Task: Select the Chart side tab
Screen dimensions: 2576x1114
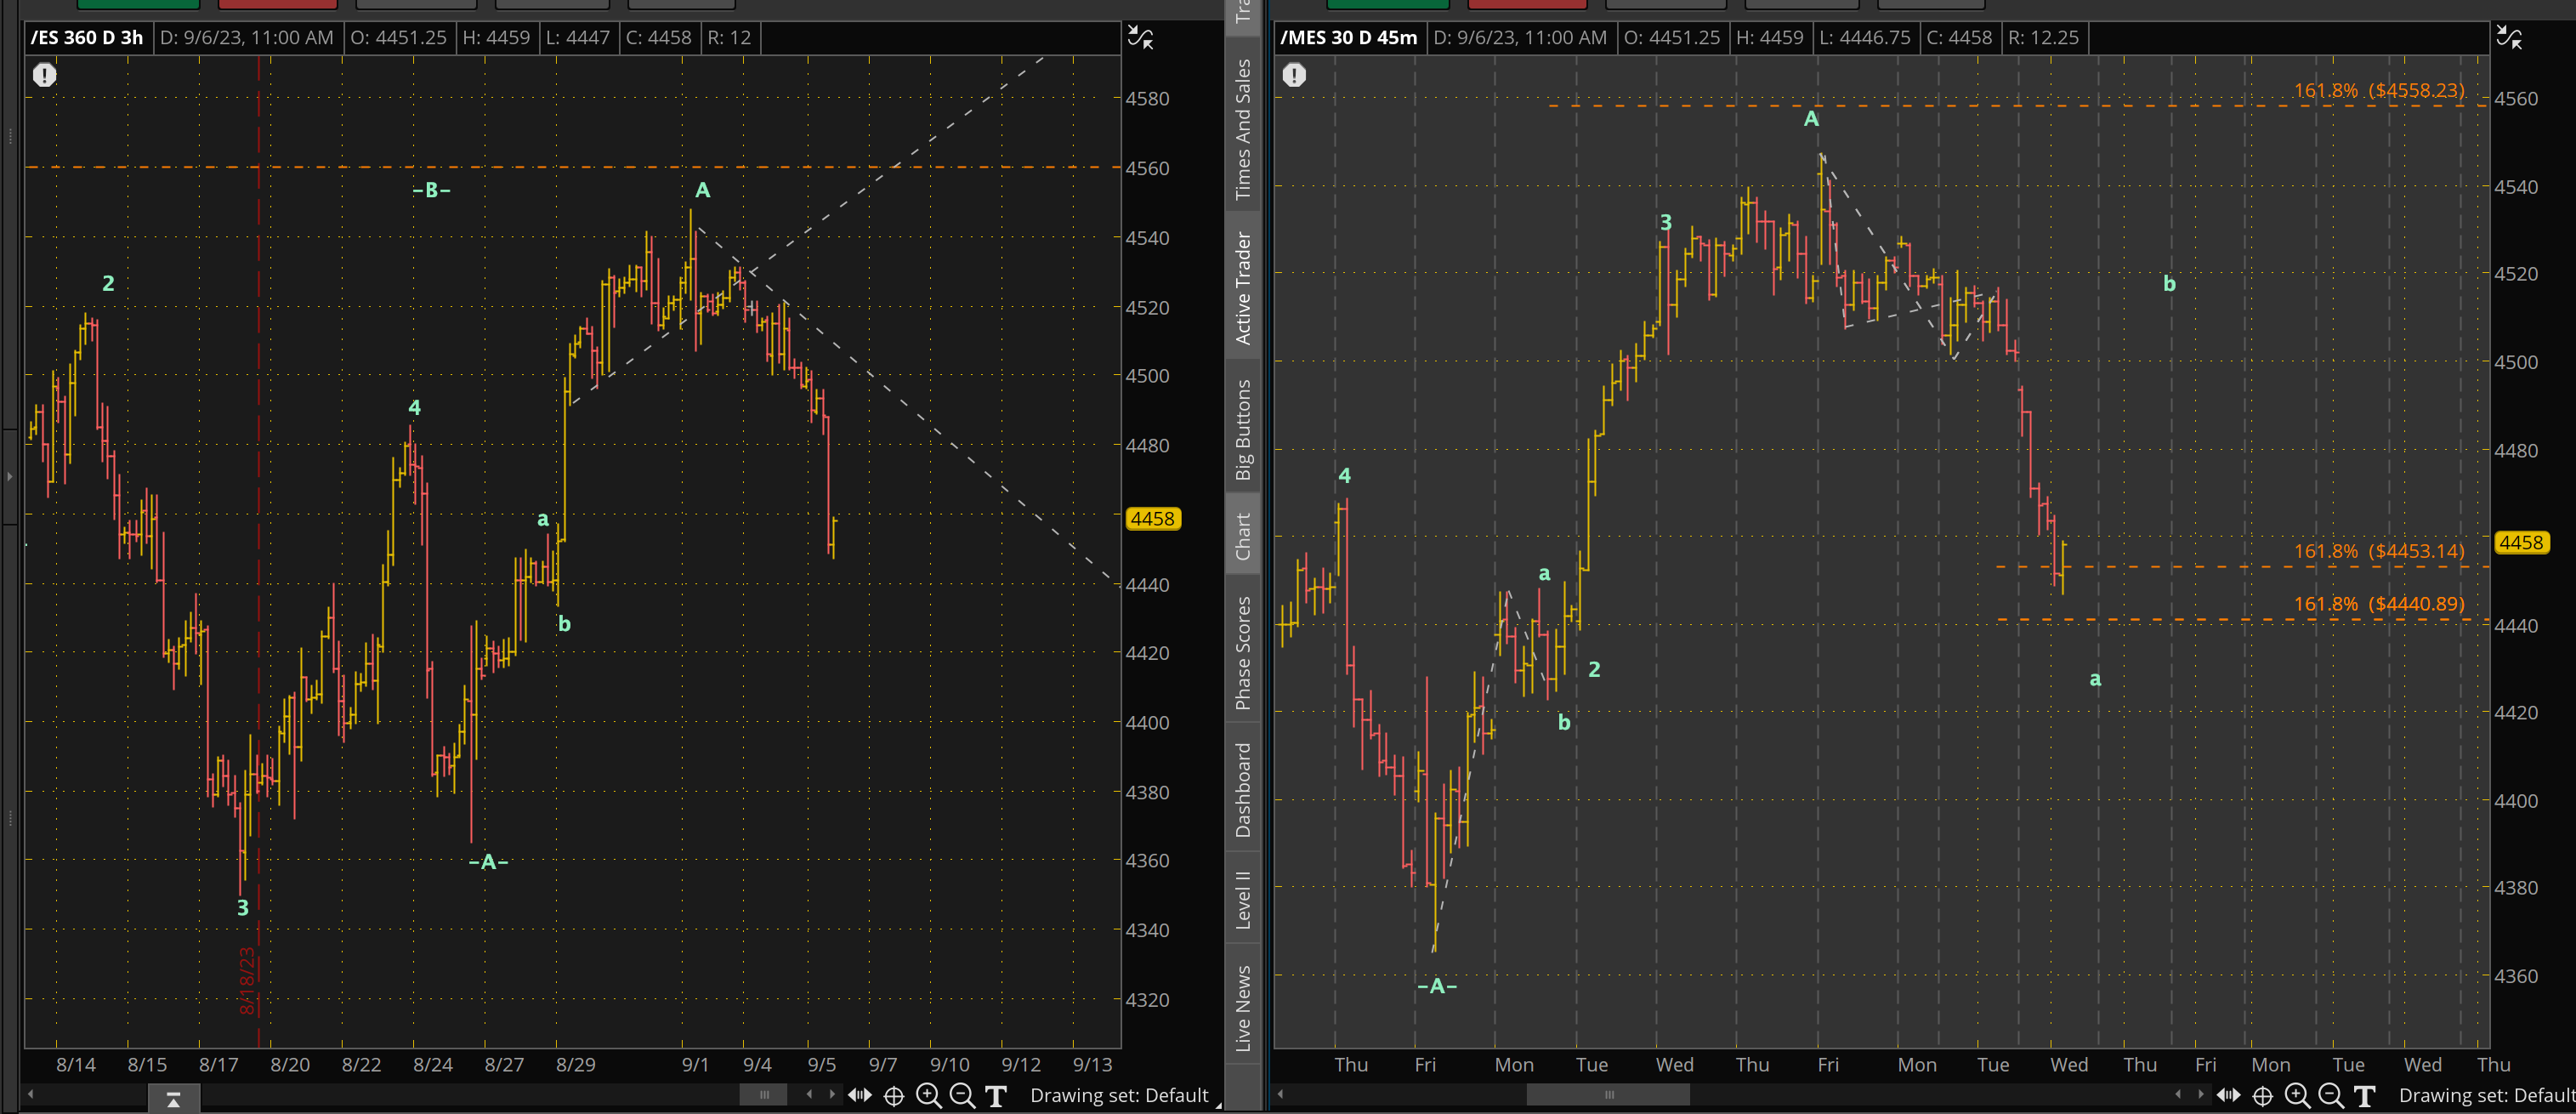Action: pos(1243,537)
